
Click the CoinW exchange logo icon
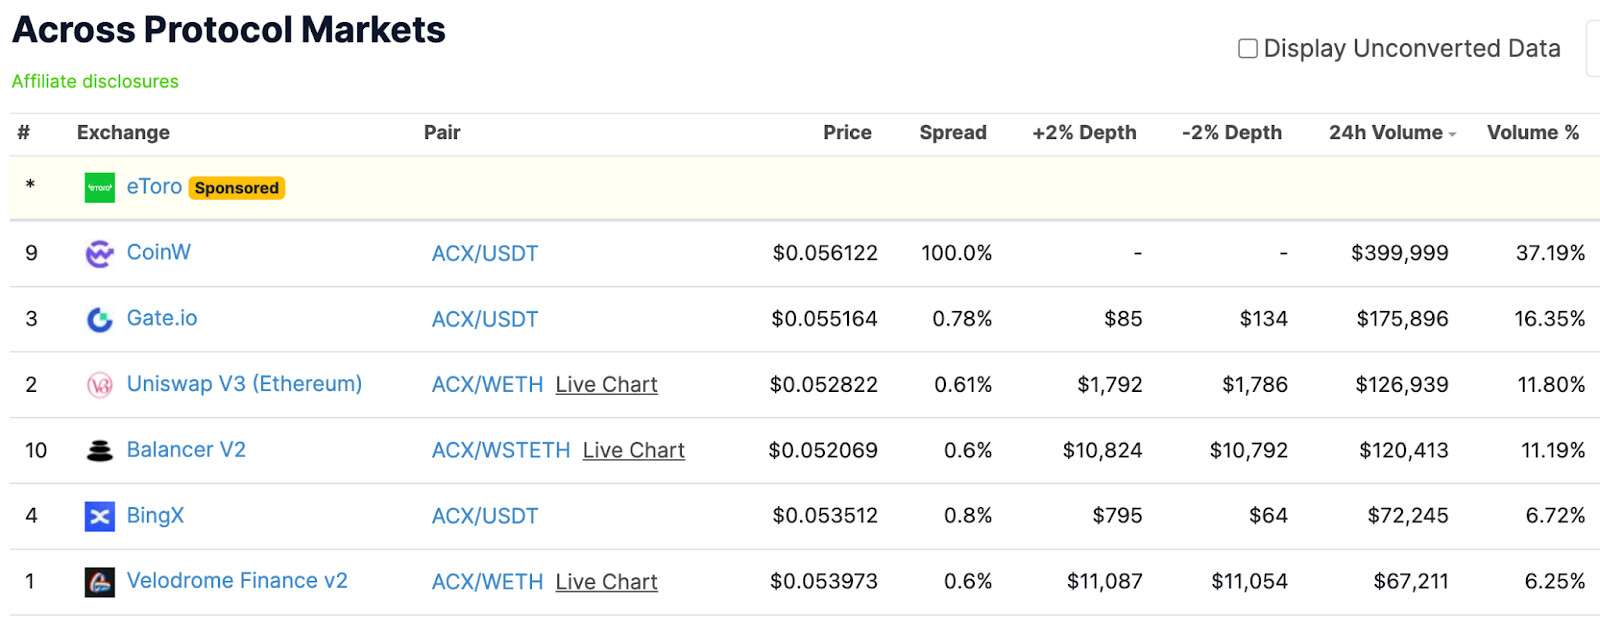[100, 254]
